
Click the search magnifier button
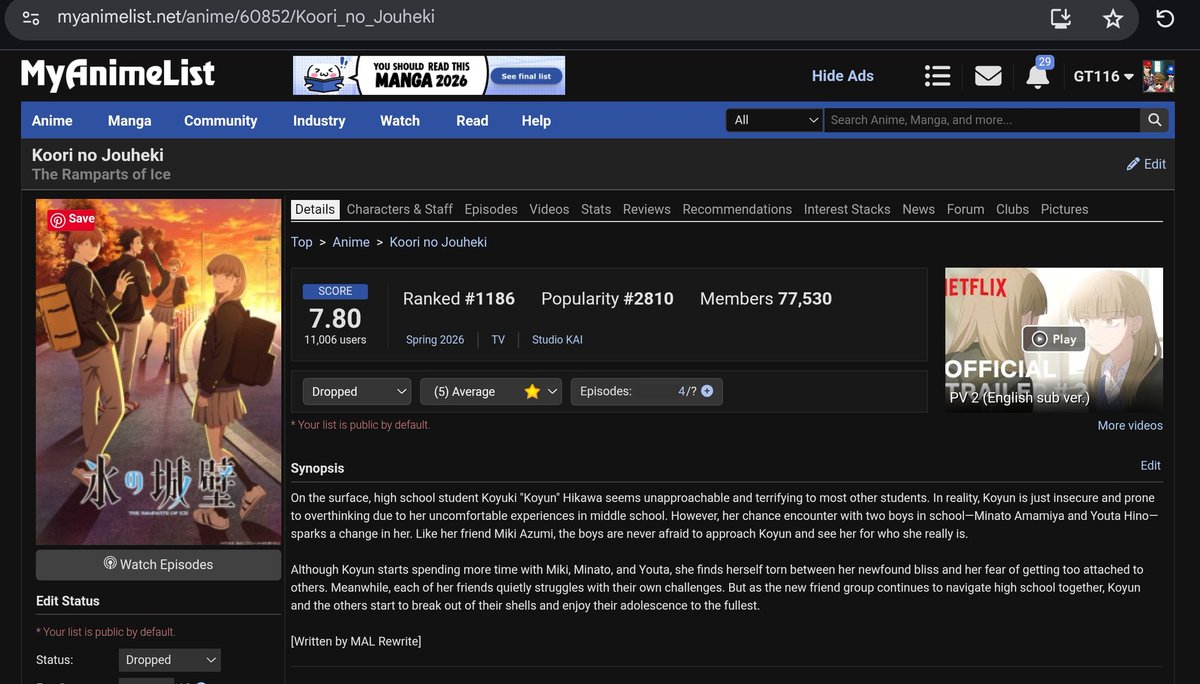1155,120
